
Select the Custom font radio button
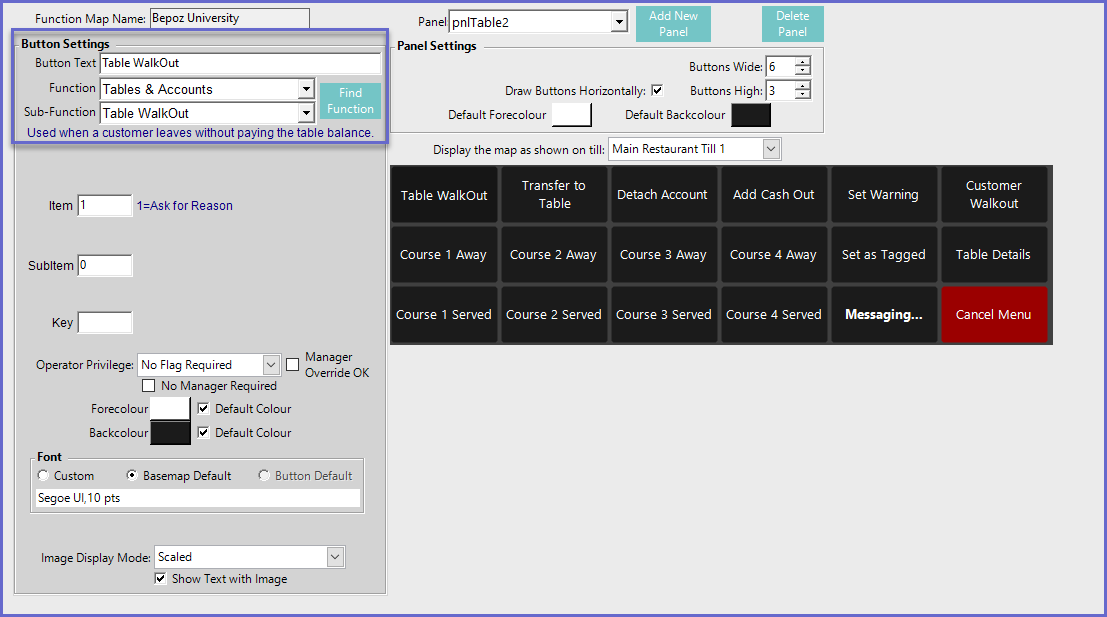(44, 476)
